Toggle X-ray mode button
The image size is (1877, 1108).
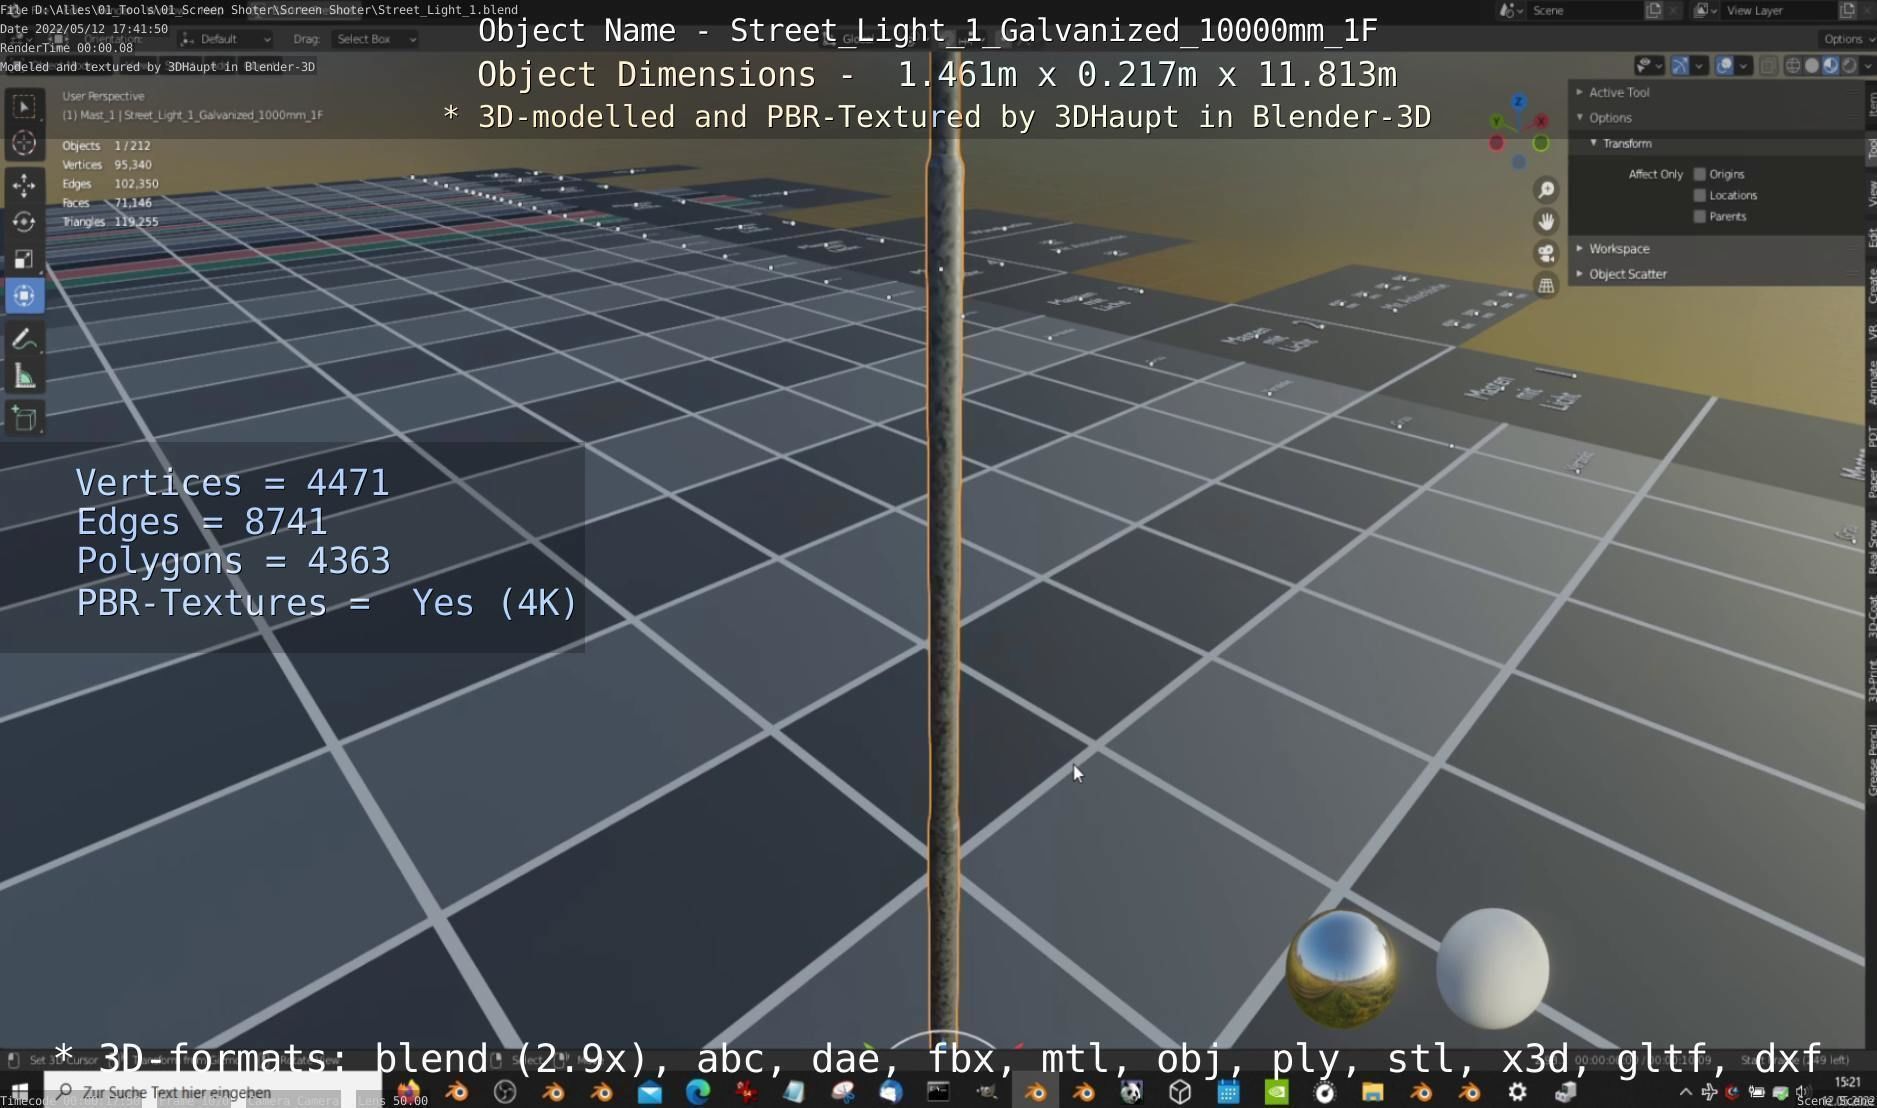1768,66
